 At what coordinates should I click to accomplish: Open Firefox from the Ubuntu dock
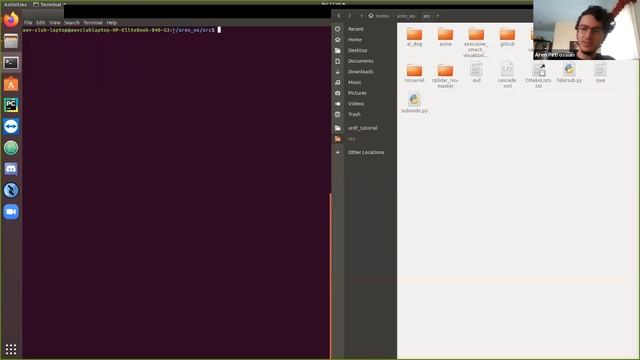coord(11,20)
